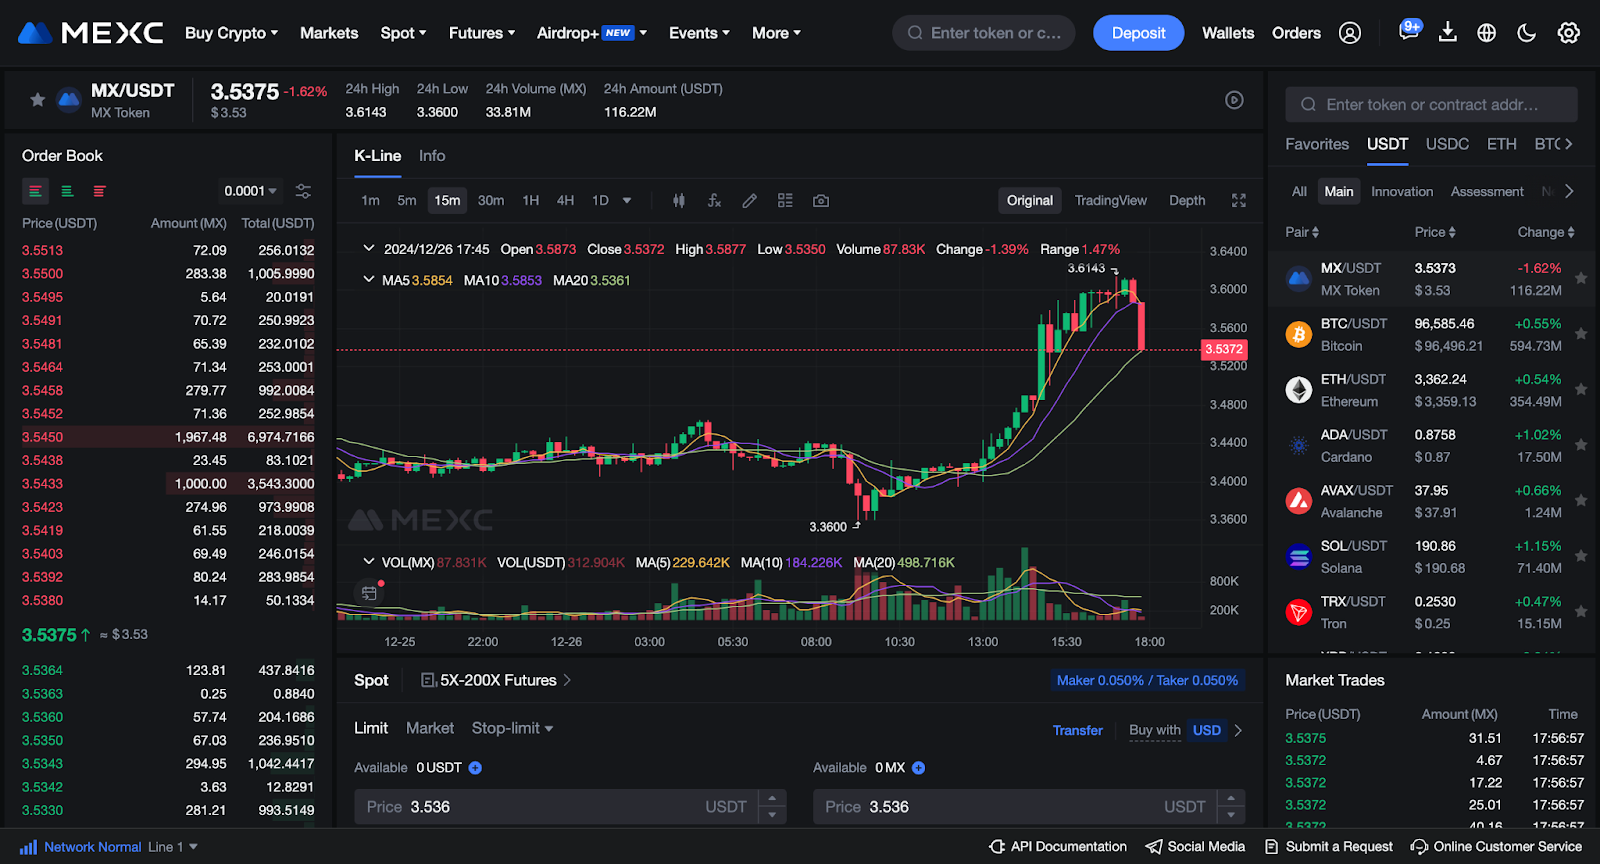Select Market order tab

(430, 728)
